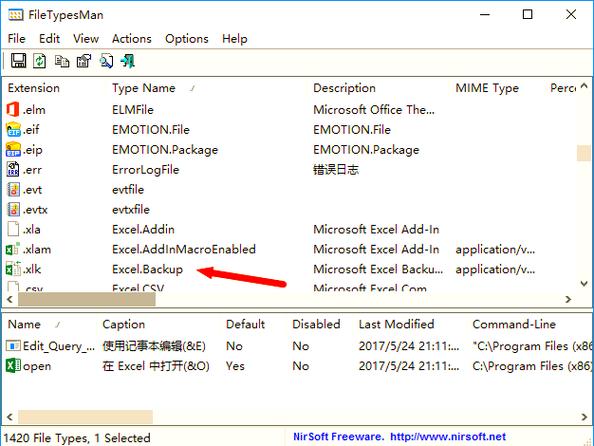Open the Properties toolbar icon
This screenshot has height=446, width=594.
(x=84, y=61)
